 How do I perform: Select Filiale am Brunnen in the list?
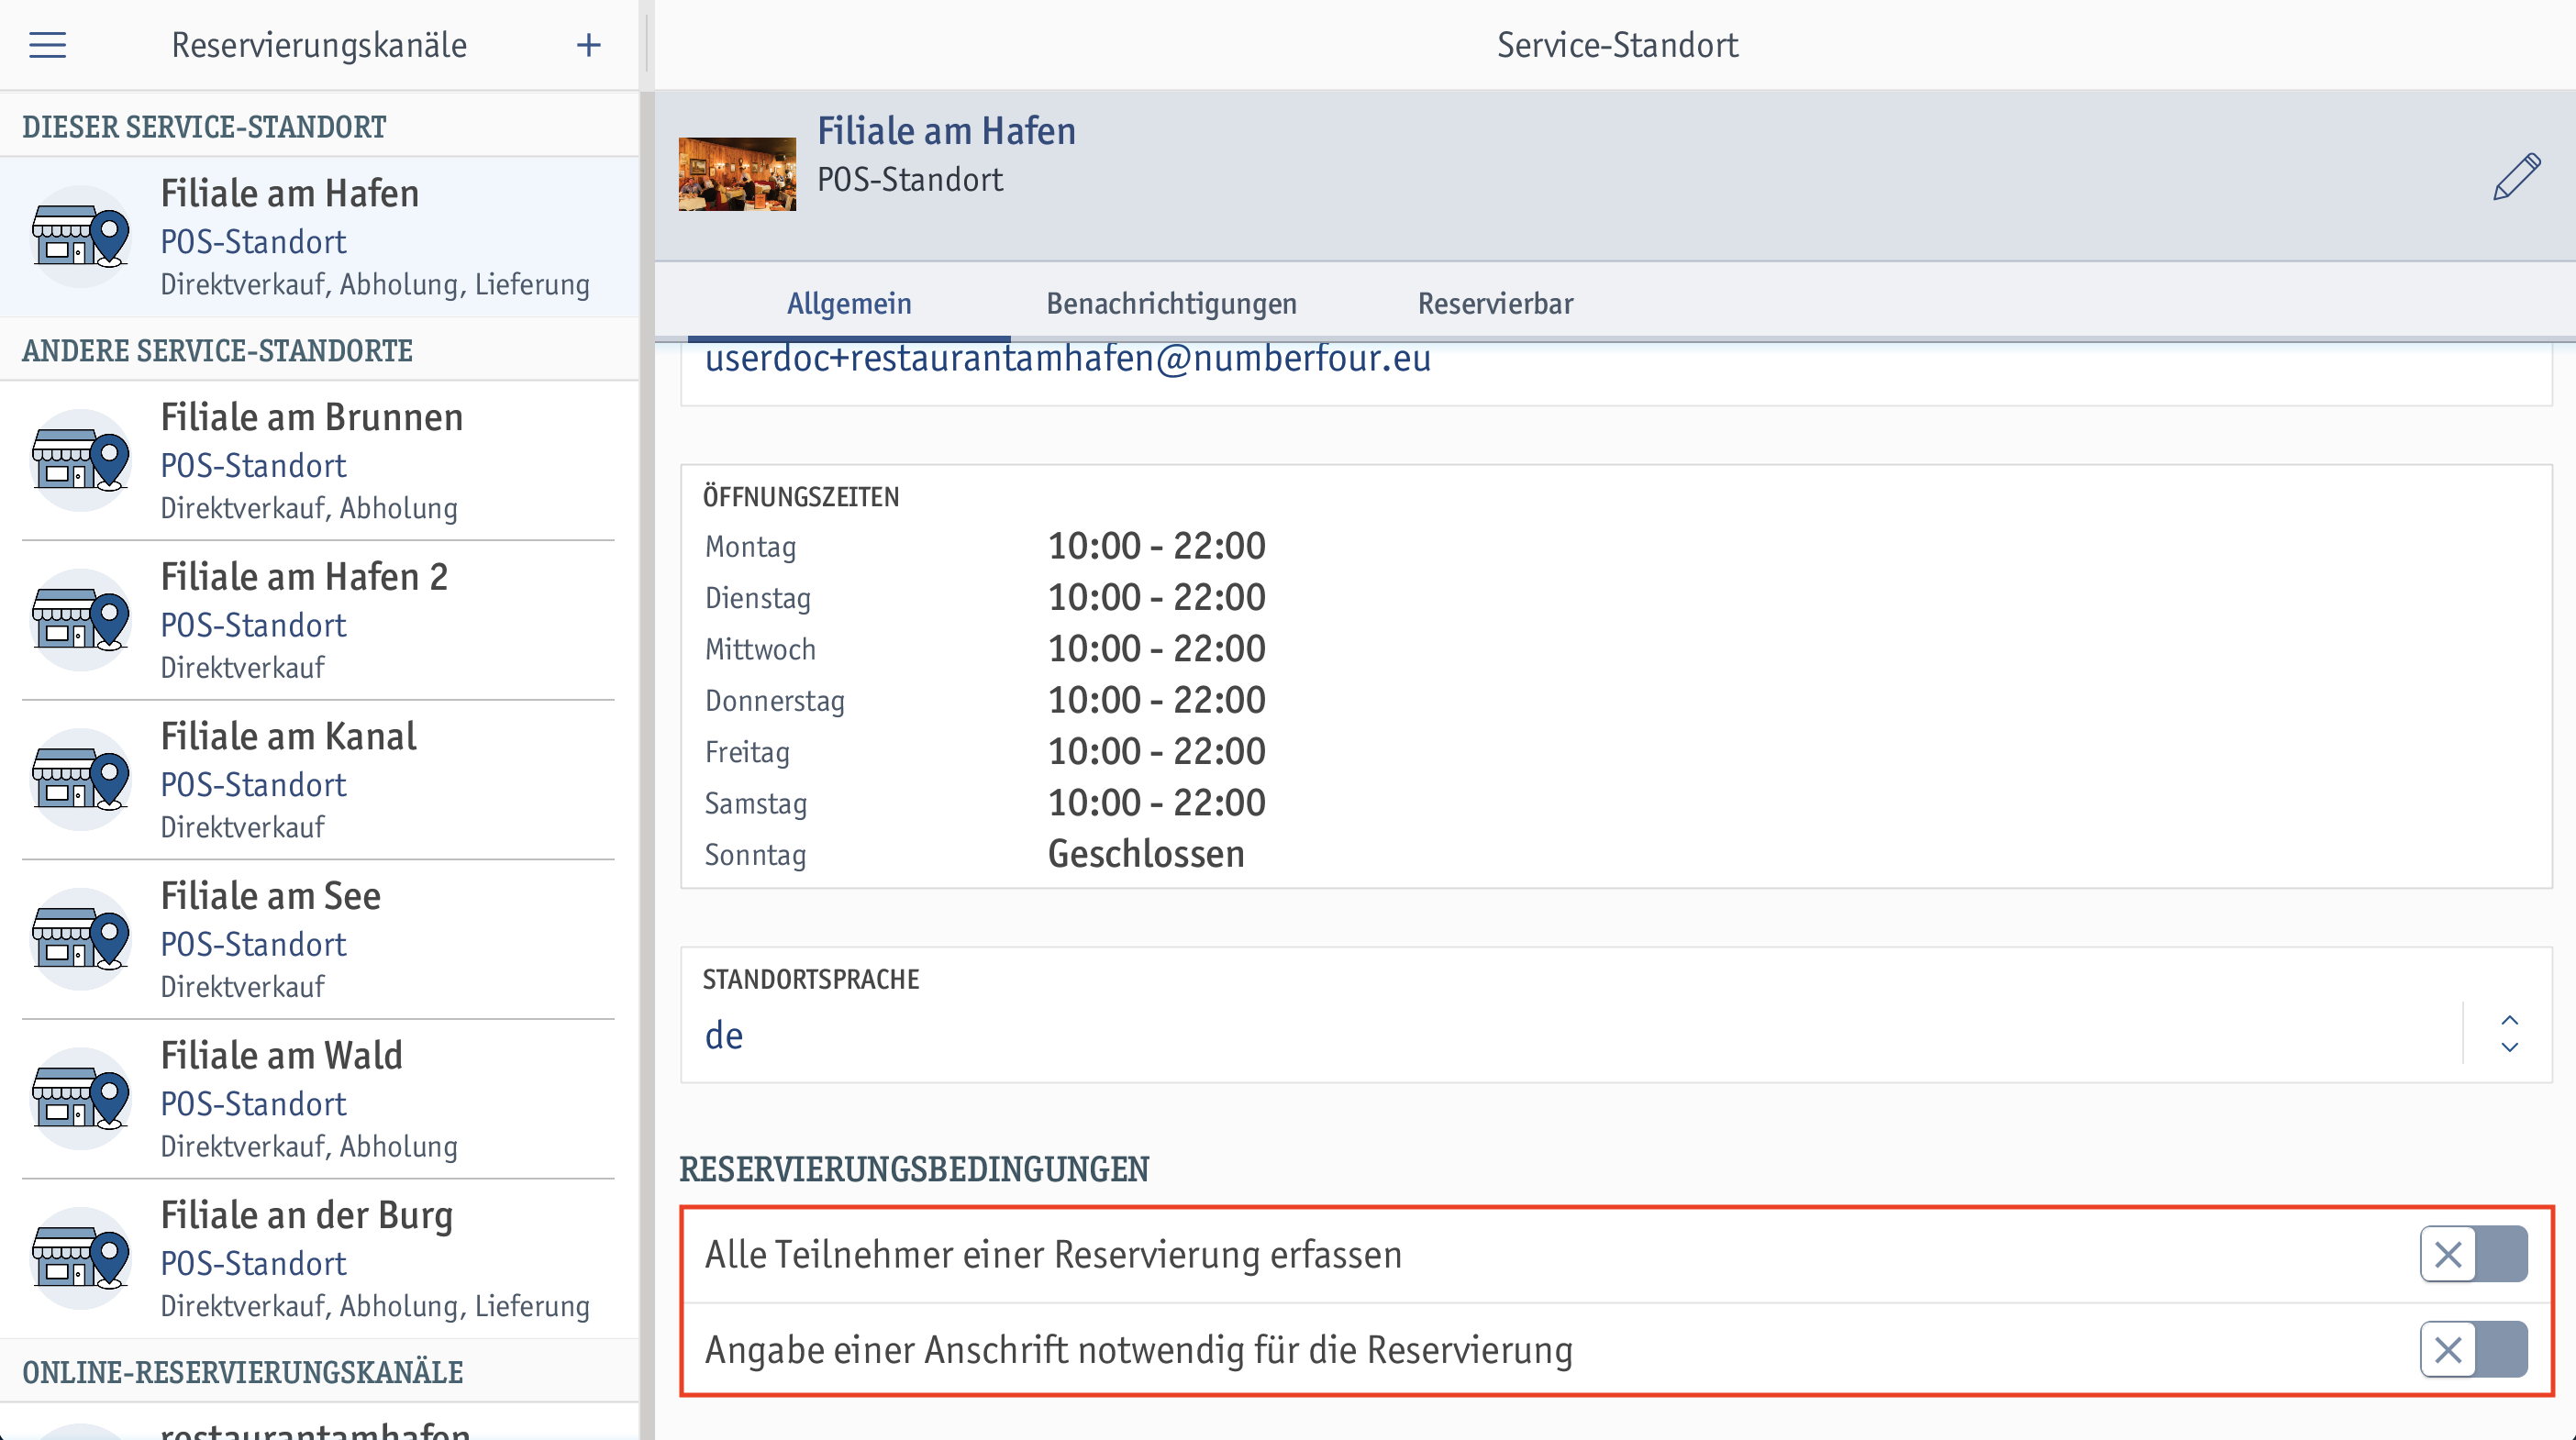[x=319, y=461]
